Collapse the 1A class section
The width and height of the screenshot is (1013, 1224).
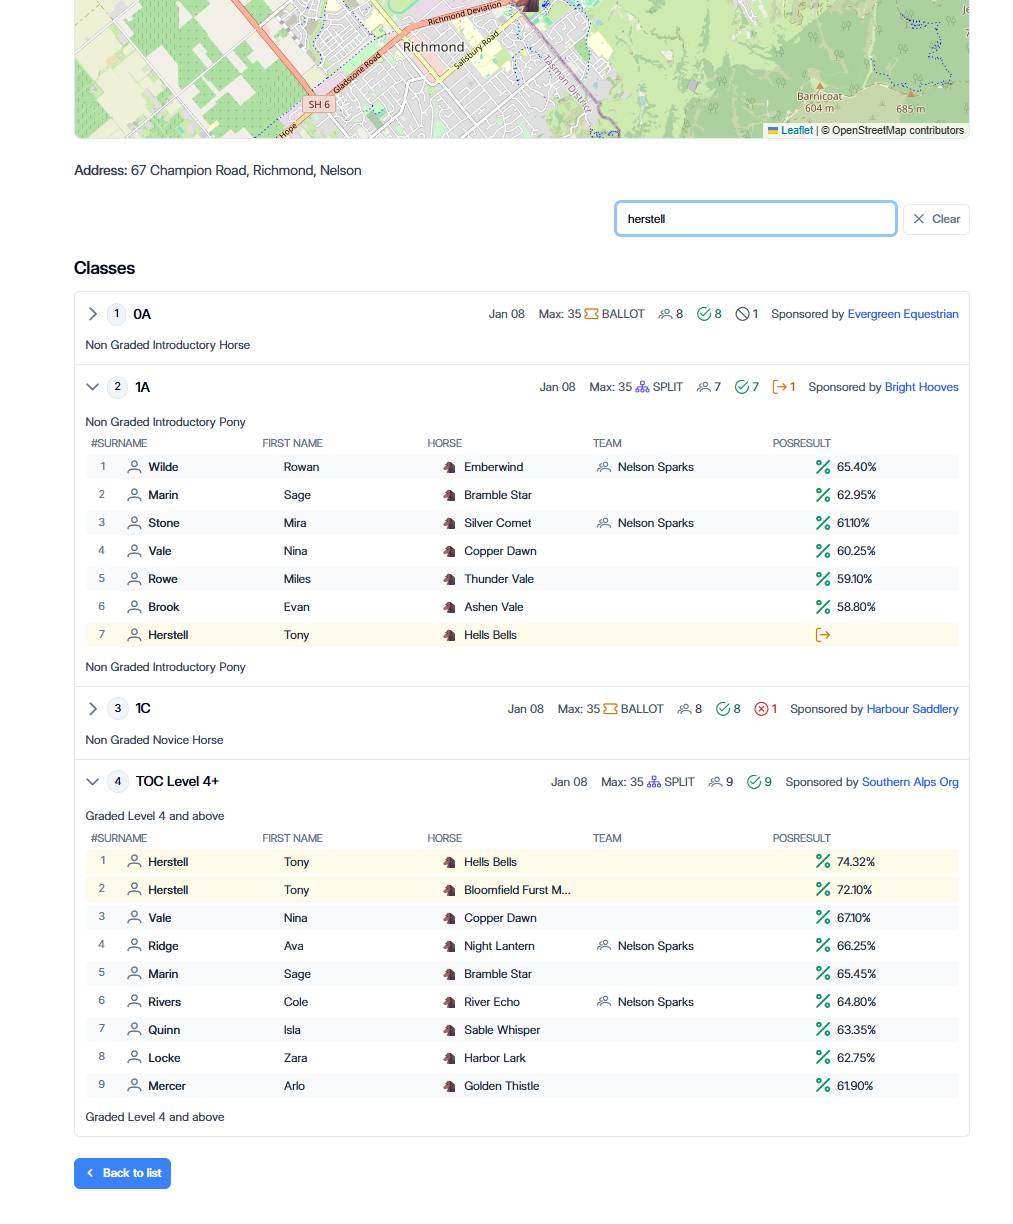point(93,387)
